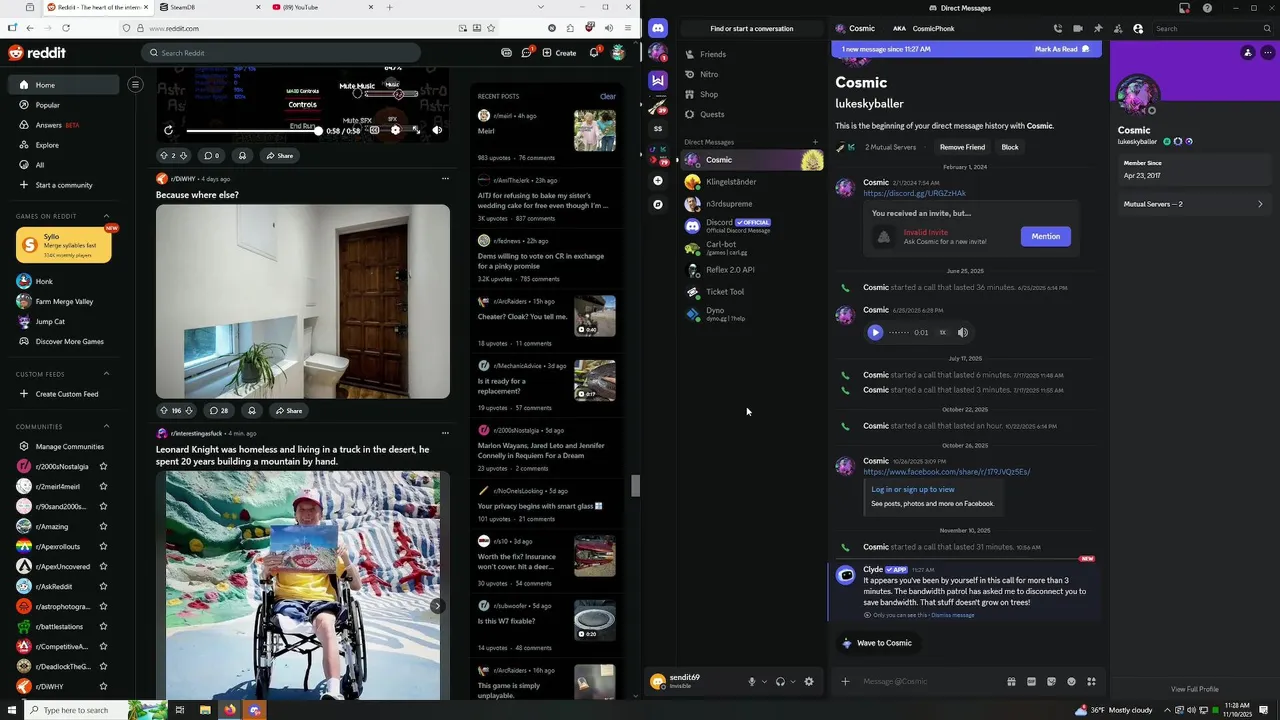Image resolution: width=1280 pixels, height=720 pixels.
Task: Deafen headphones in Discord user panel
Action: [x=780, y=682]
